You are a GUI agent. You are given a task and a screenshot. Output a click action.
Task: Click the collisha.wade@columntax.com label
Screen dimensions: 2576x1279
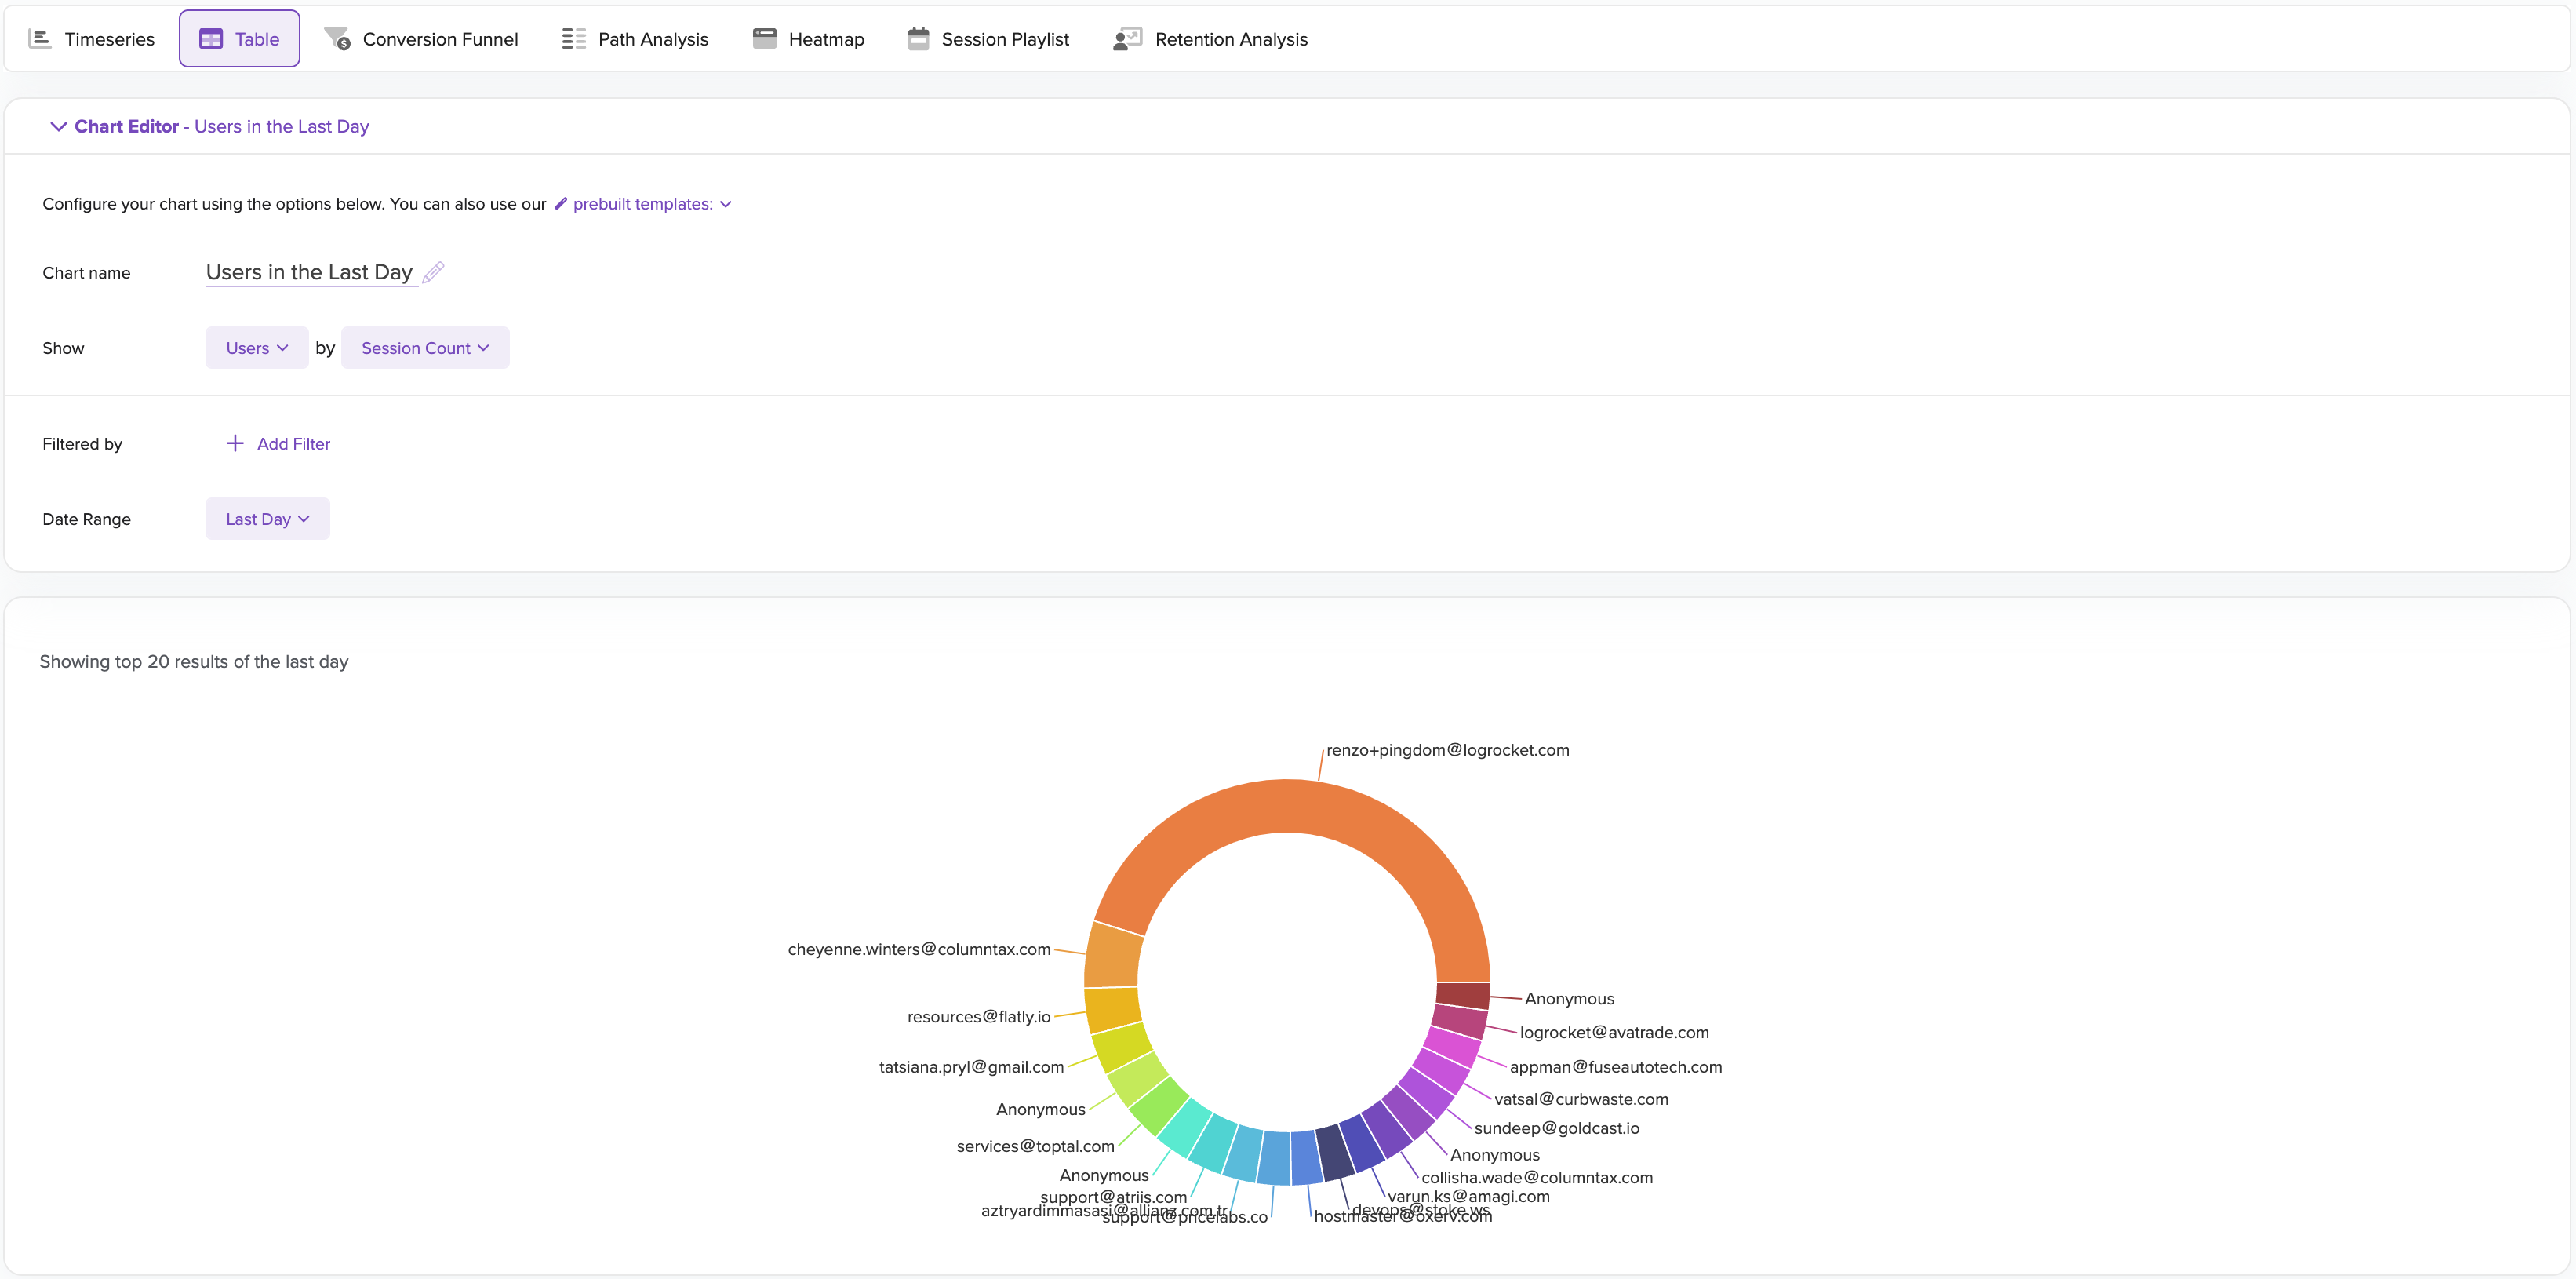point(1536,1178)
